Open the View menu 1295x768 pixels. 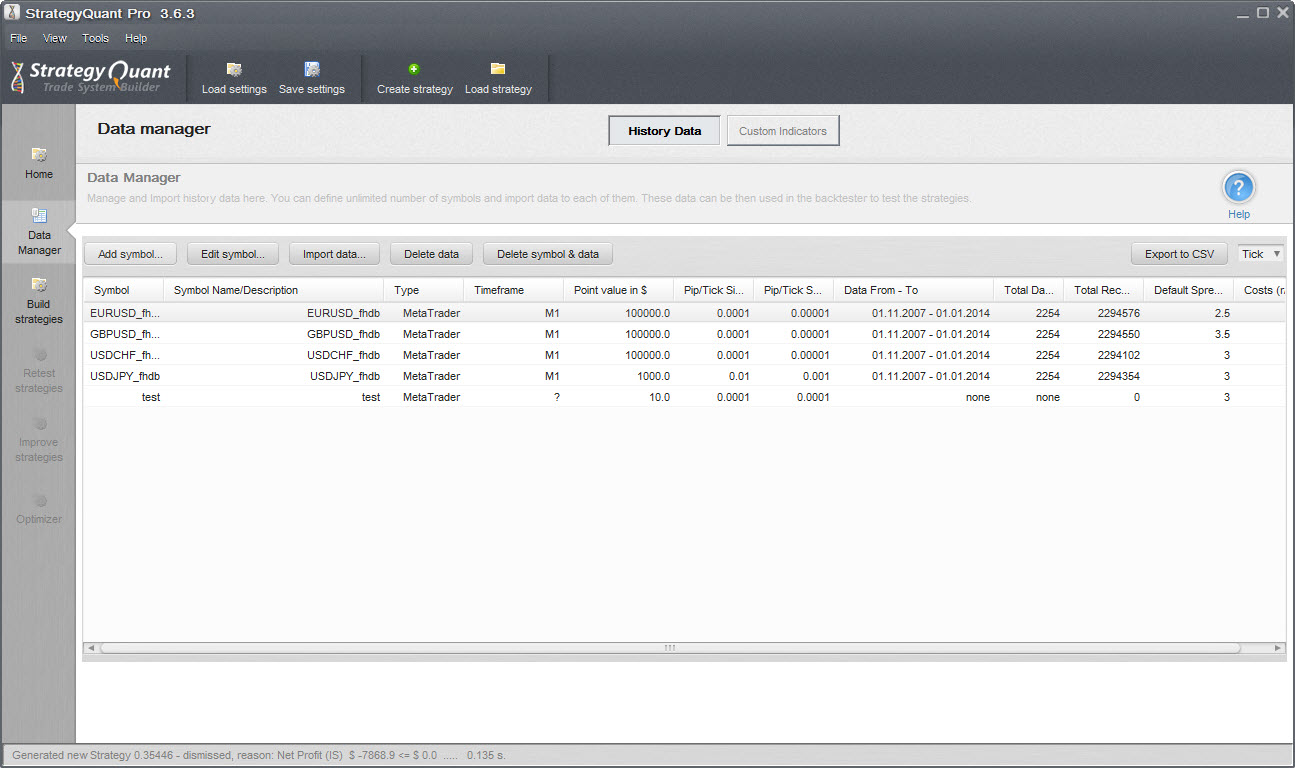55,38
